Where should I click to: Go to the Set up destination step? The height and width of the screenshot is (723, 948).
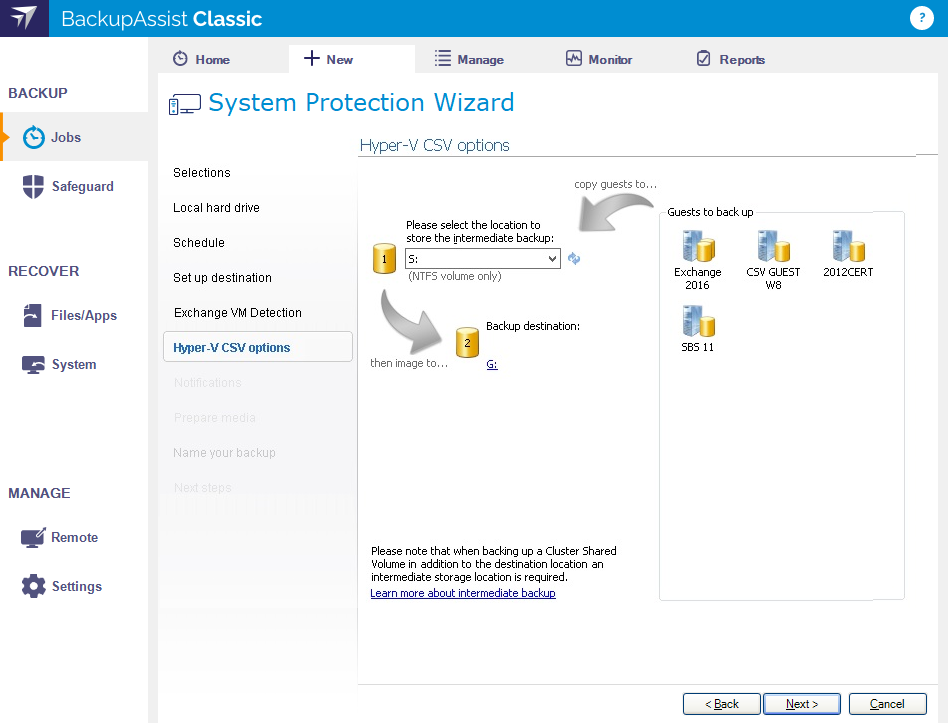point(222,278)
